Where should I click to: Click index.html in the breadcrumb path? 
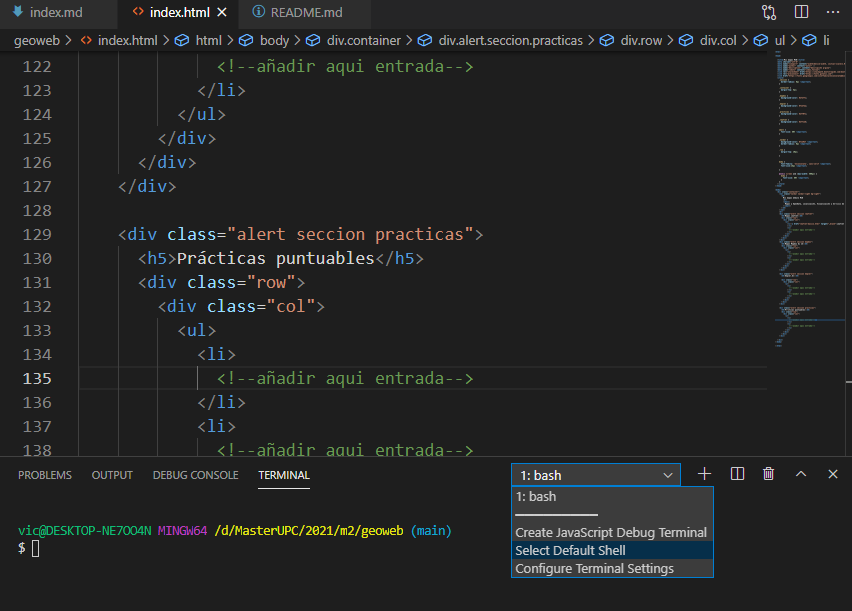(x=127, y=41)
